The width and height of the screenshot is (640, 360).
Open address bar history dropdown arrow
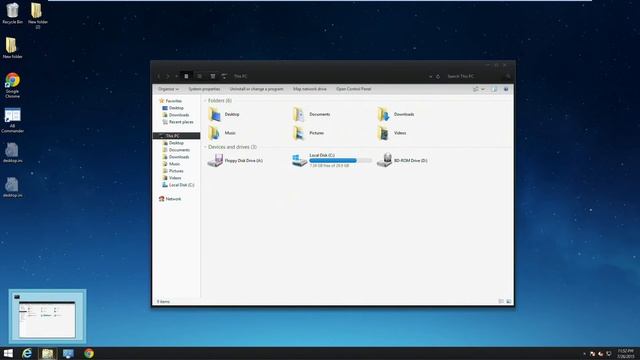tap(430, 76)
